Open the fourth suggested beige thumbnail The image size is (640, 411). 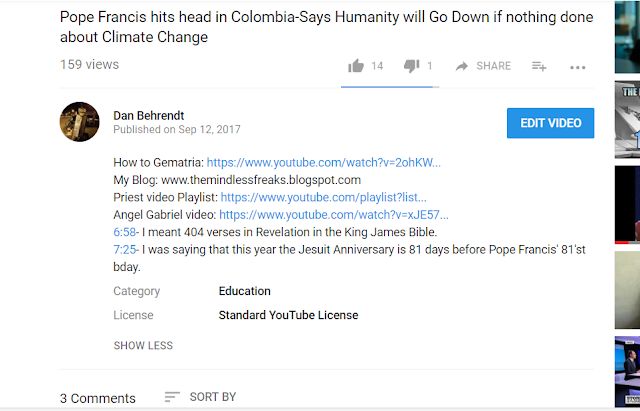(x=627, y=290)
